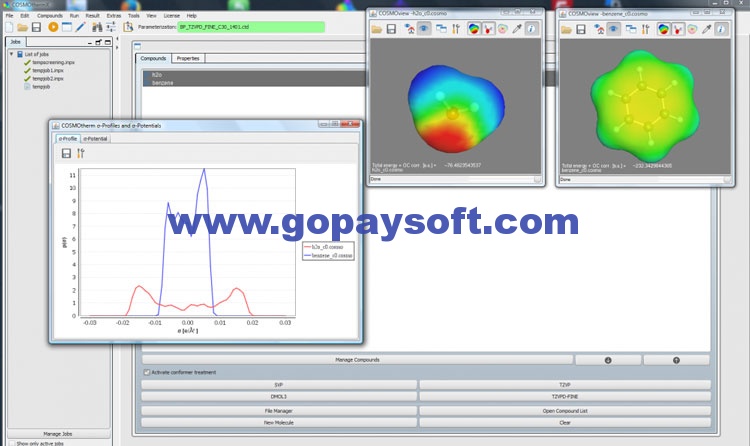Click the DMOL3 database button
Image resolution: width=750 pixels, height=446 pixels.
(279, 397)
